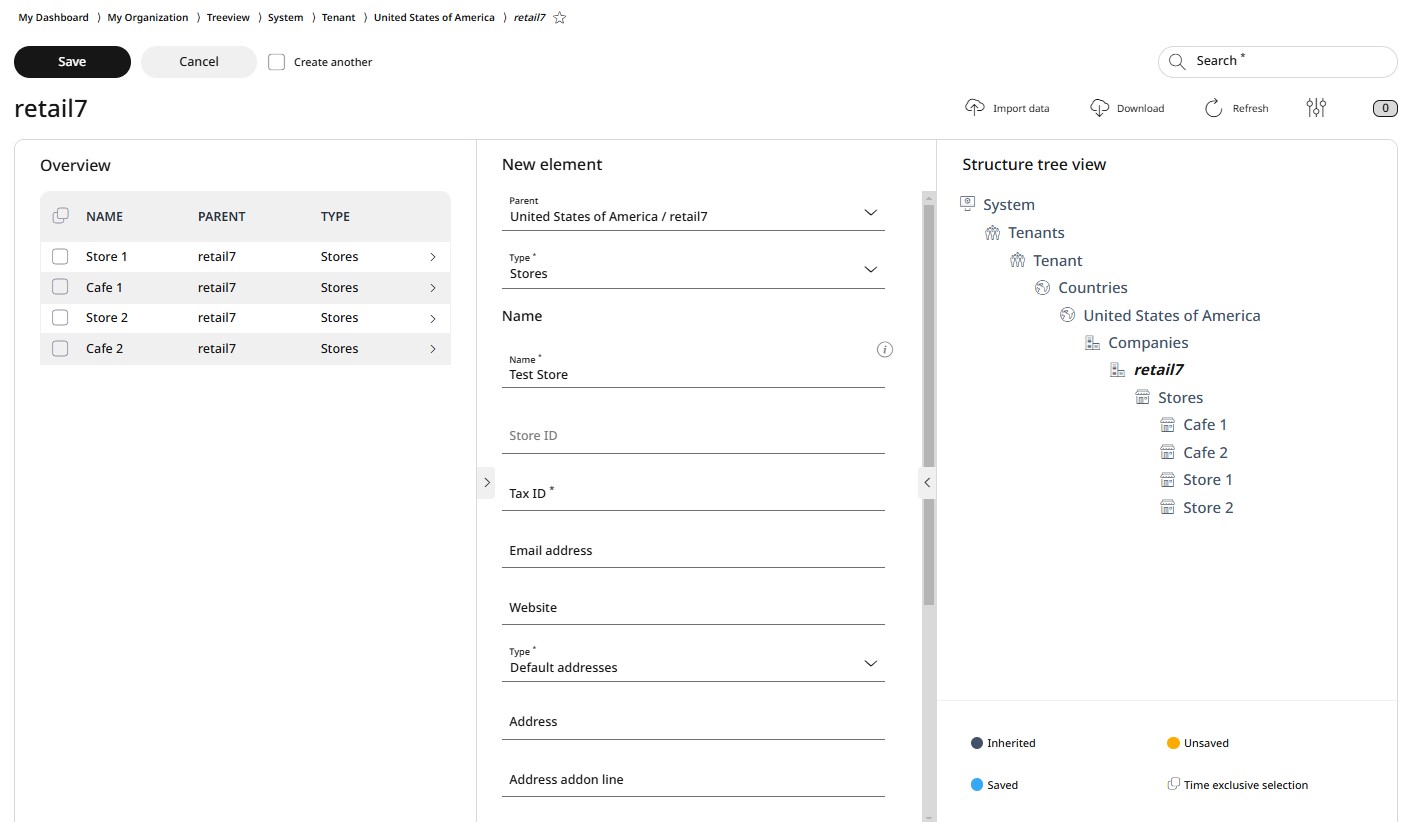The image size is (1407, 822).
Task: Focus the Store ID input field
Action: point(693,435)
